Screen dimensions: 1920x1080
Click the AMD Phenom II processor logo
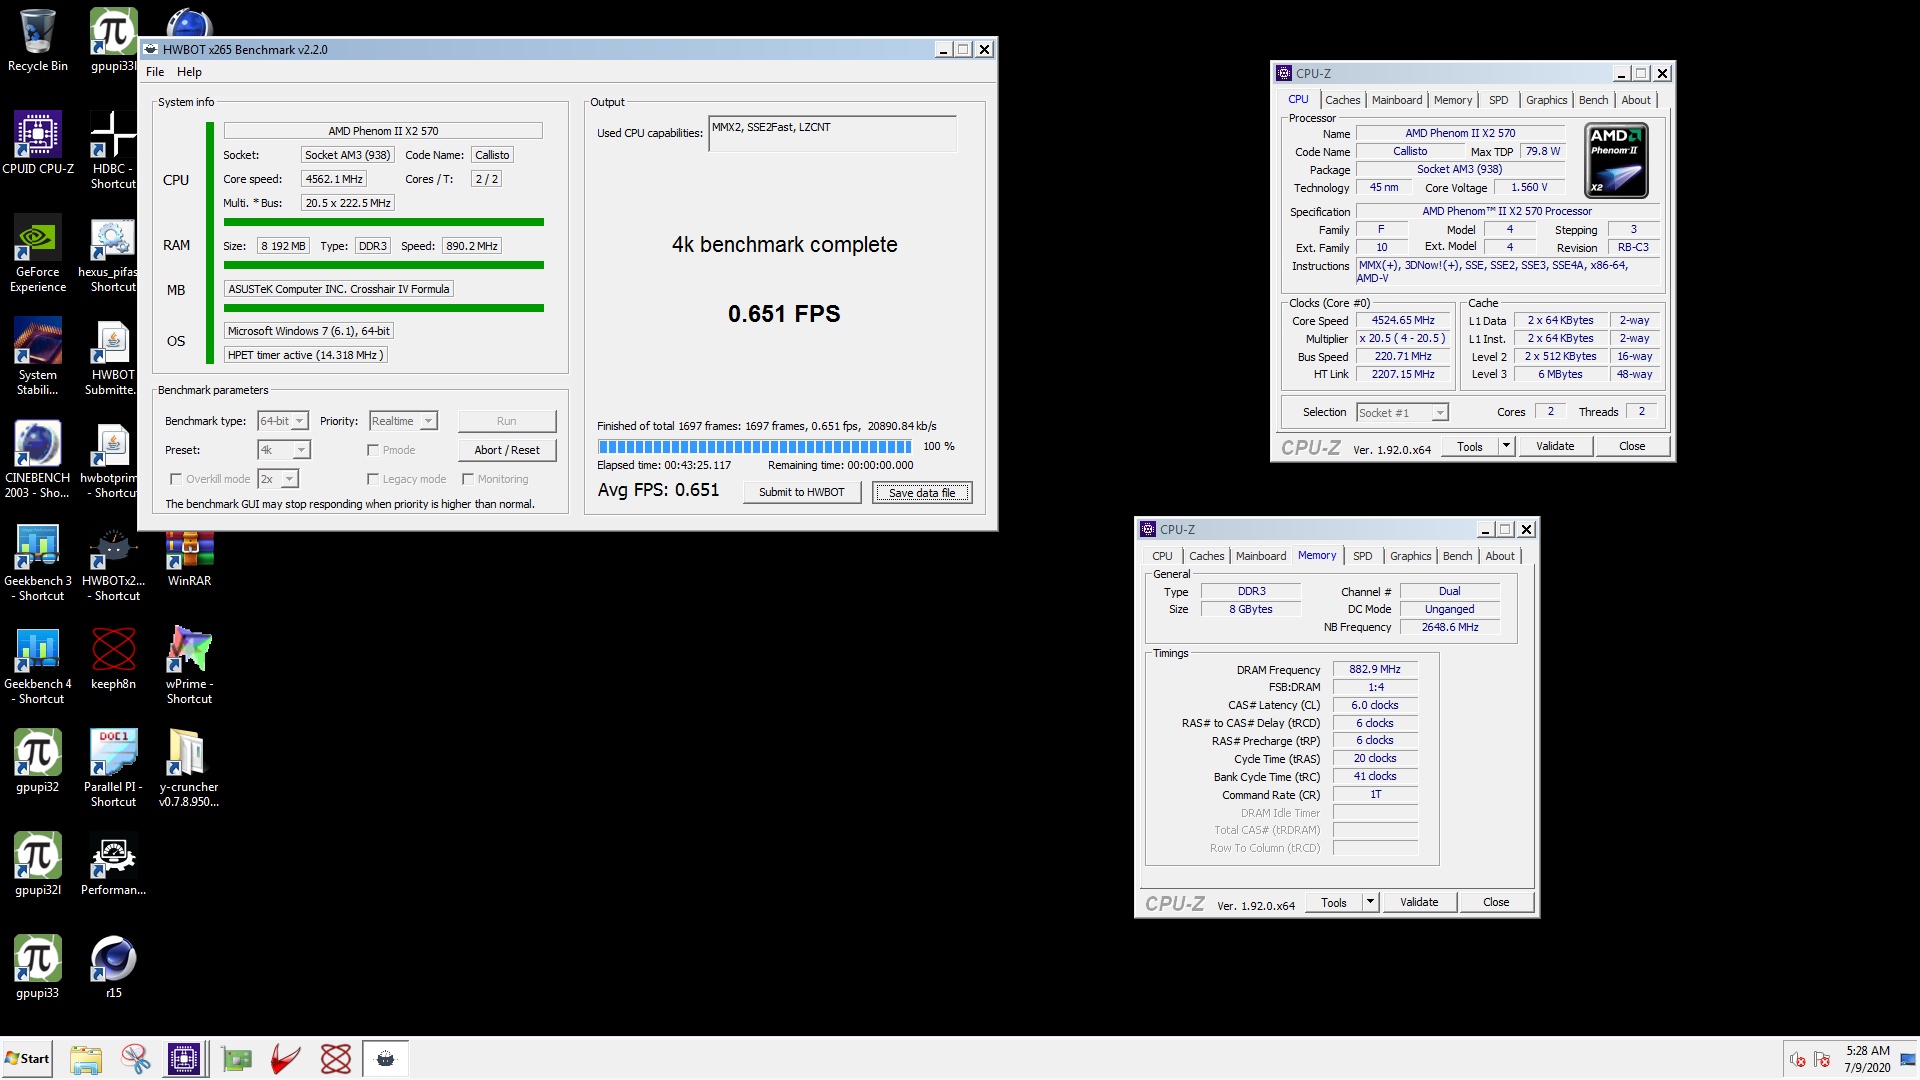coord(1616,160)
